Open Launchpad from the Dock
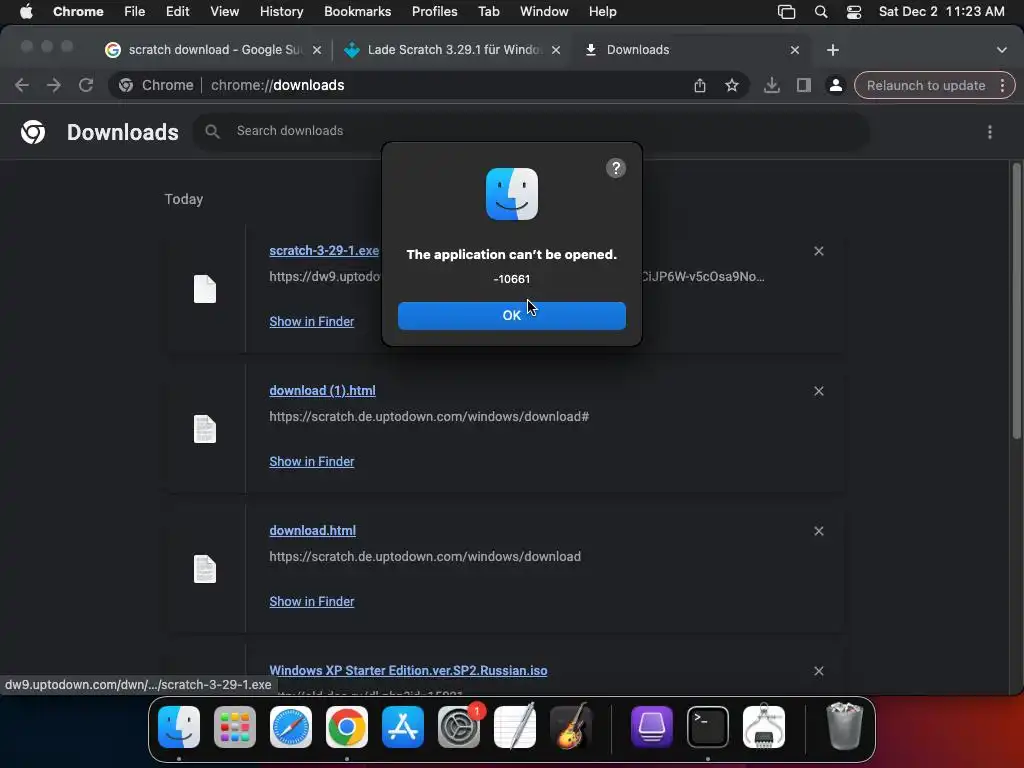The height and width of the screenshot is (768, 1024). (x=235, y=727)
